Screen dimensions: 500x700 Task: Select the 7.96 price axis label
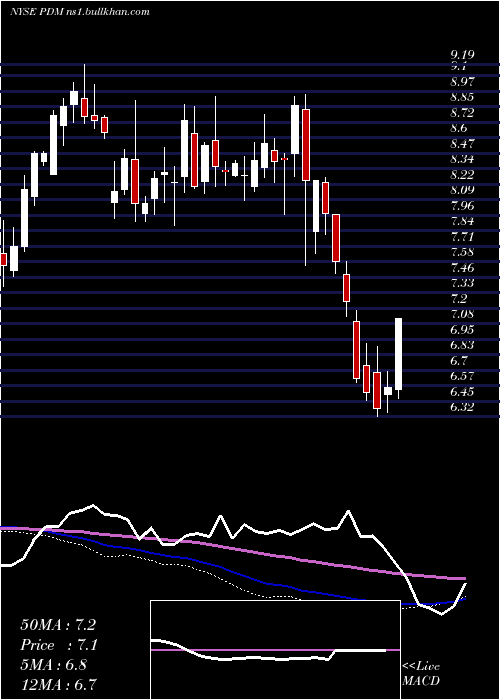[x=462, y=206]
